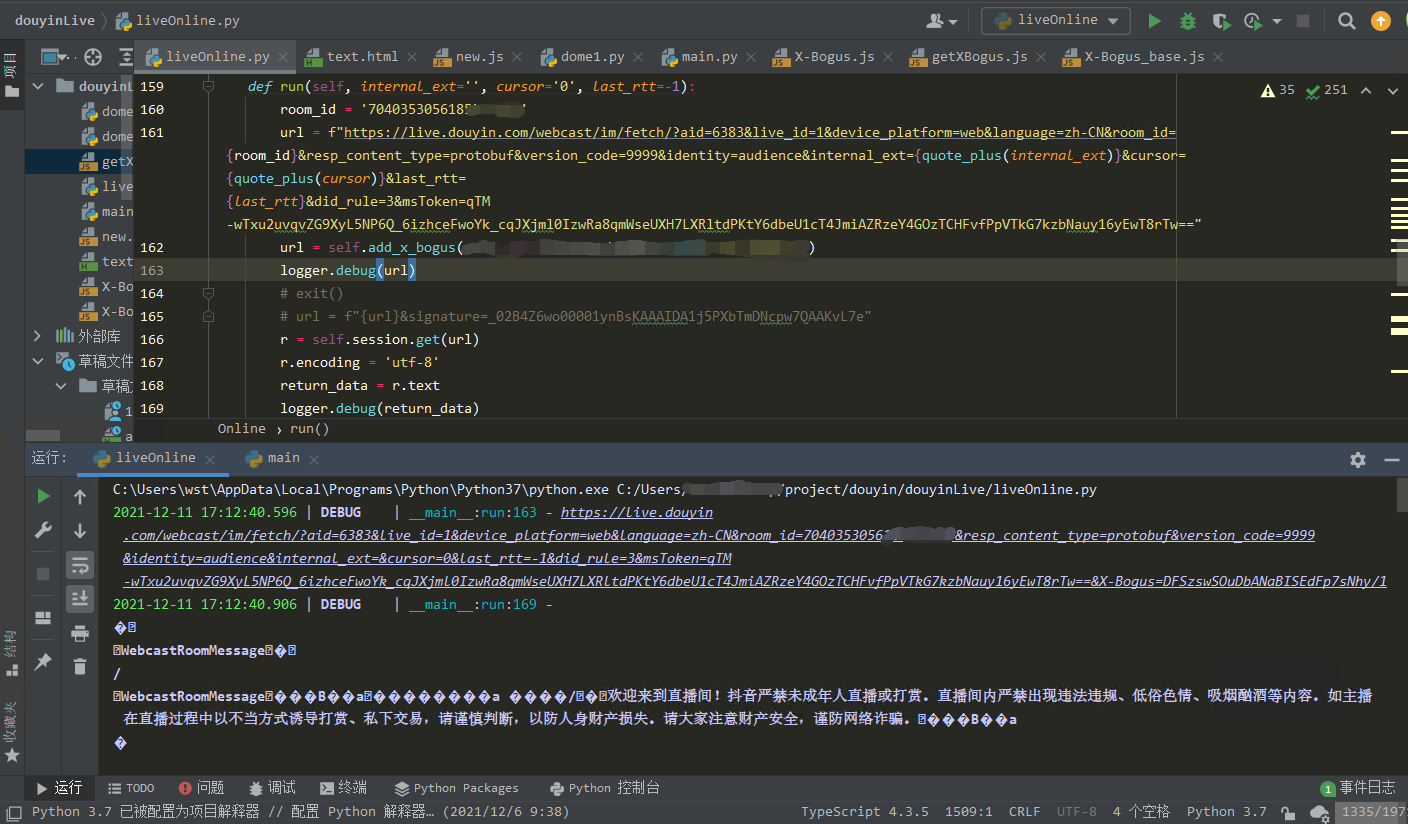The width and height of the screenshot is (1408, 824).
Task: Click the UTF-8 encoding status bar item
Action: (1076, 812)
